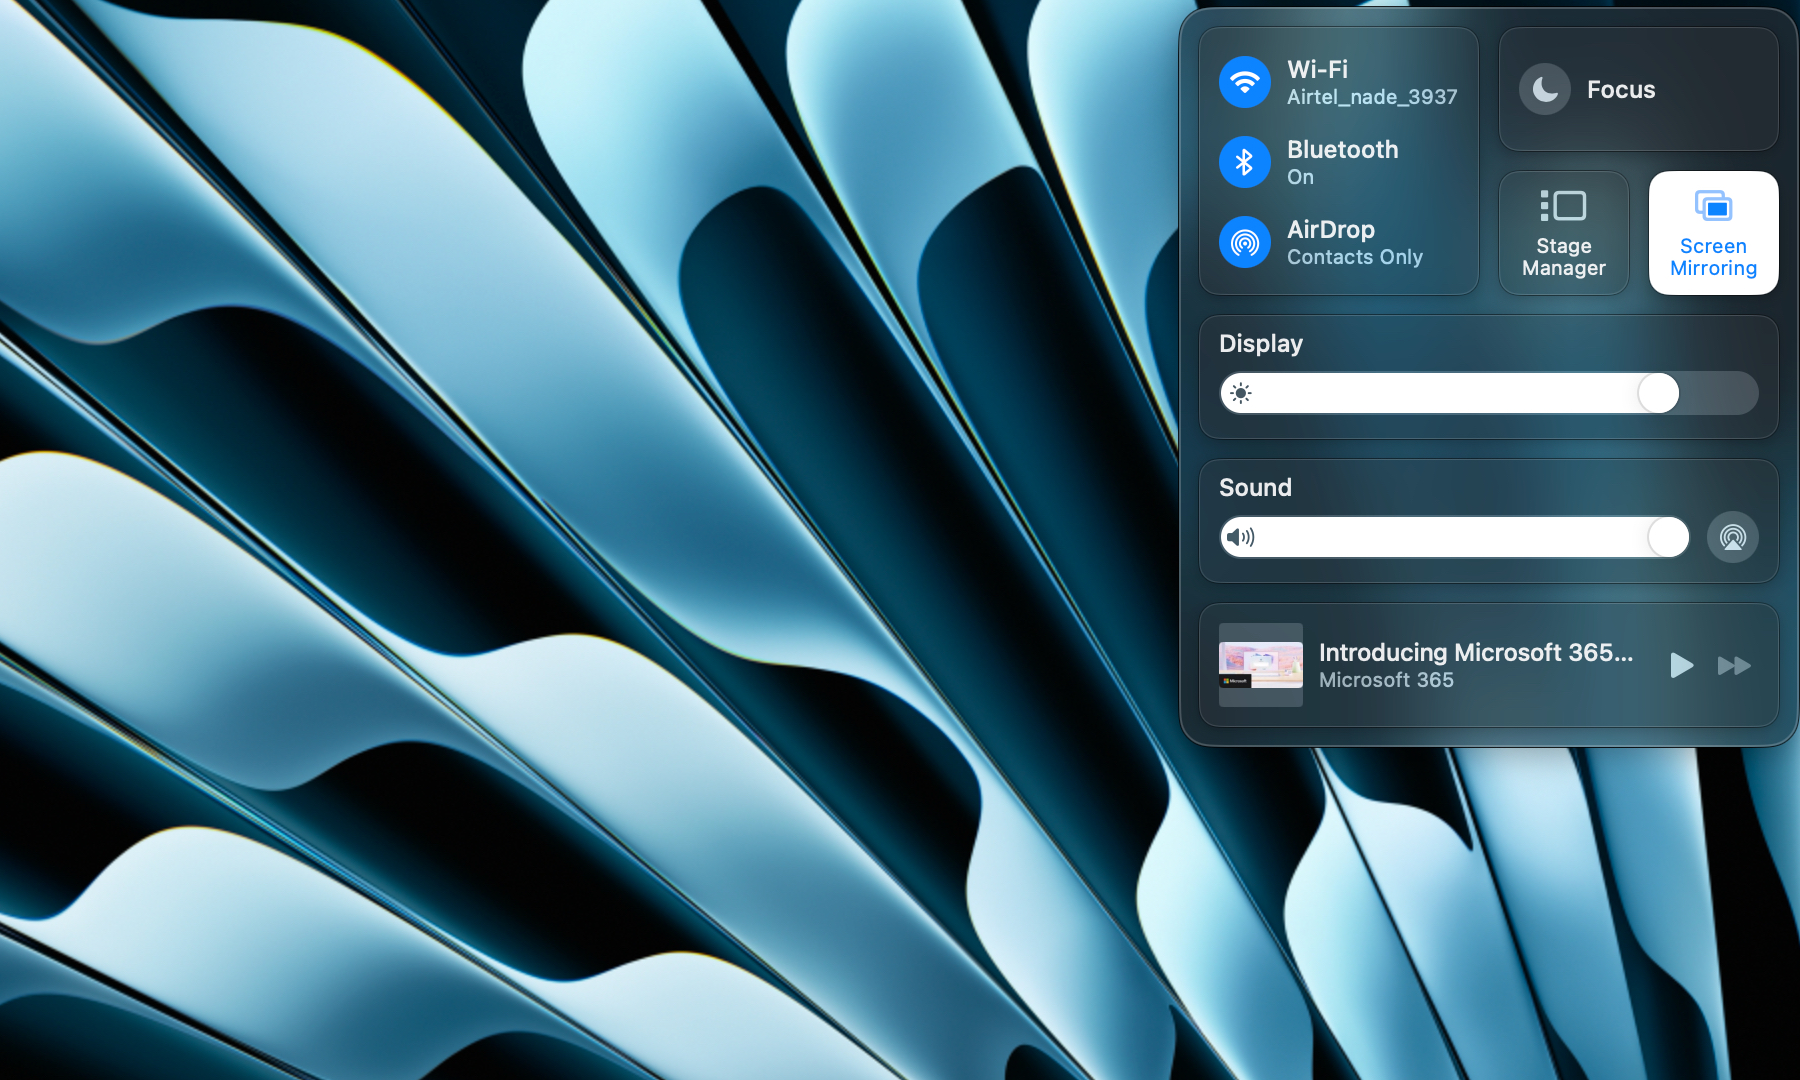Expand the Focus options
1800x1080 pixels.
[1638, 89]
